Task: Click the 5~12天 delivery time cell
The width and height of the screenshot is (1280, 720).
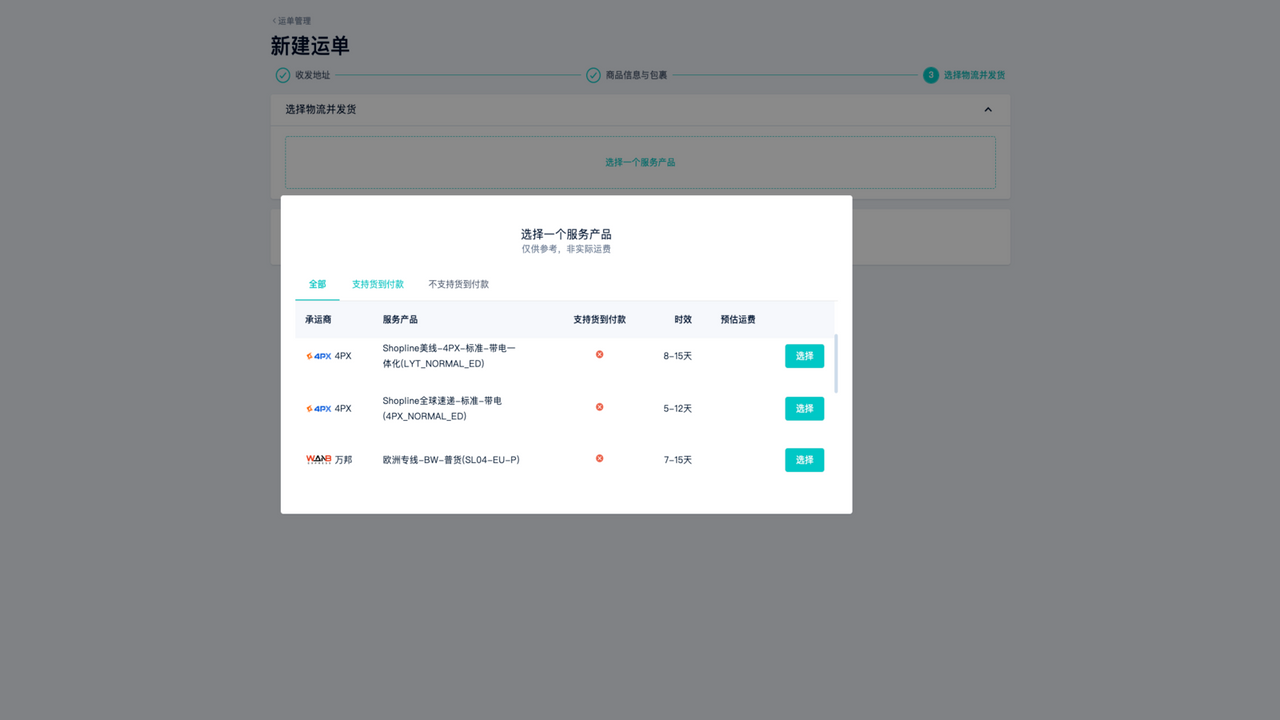Action: (678, 408)
